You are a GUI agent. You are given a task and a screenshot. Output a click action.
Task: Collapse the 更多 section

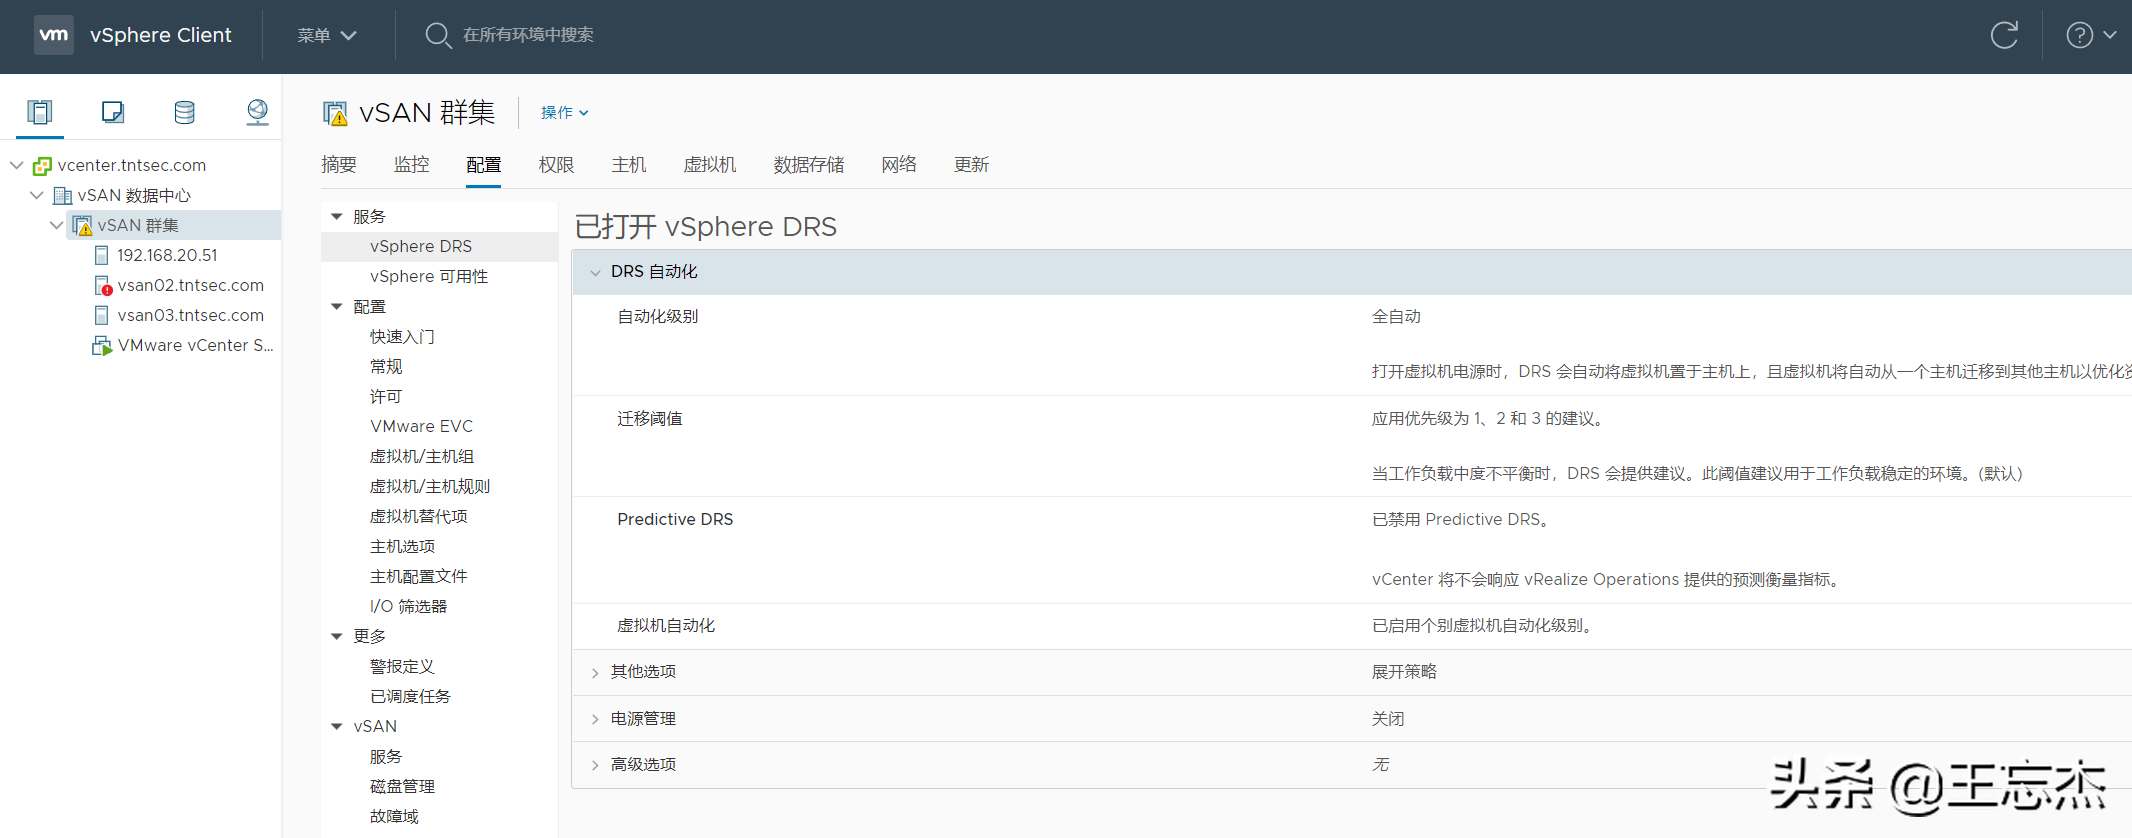coord(337,636)
